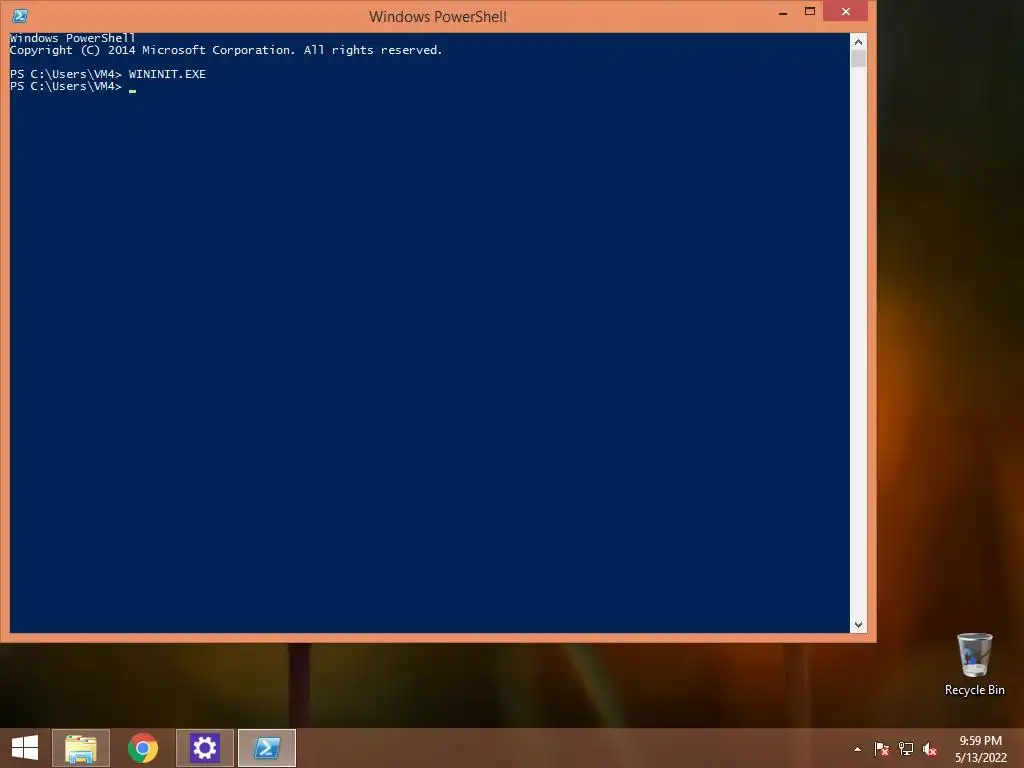Click the scrollbar down arrow in PowerShell

[858, 625]
